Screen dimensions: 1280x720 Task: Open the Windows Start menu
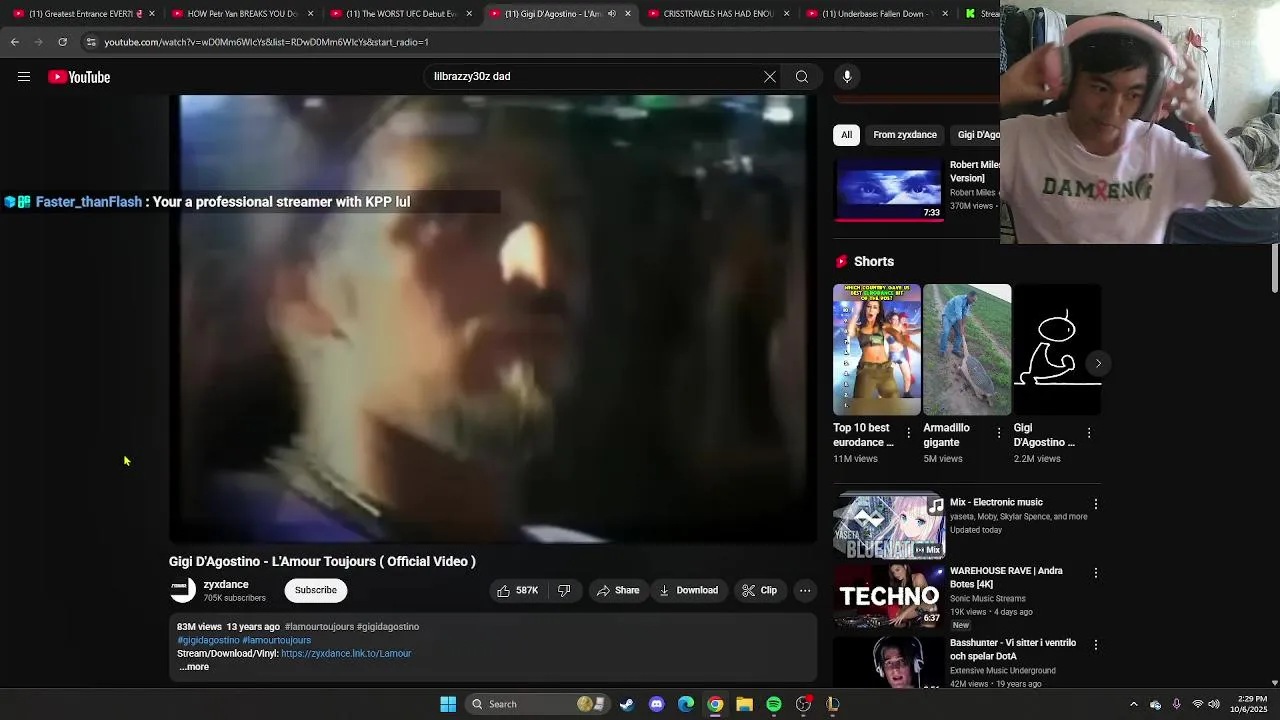tap(448, 704)
